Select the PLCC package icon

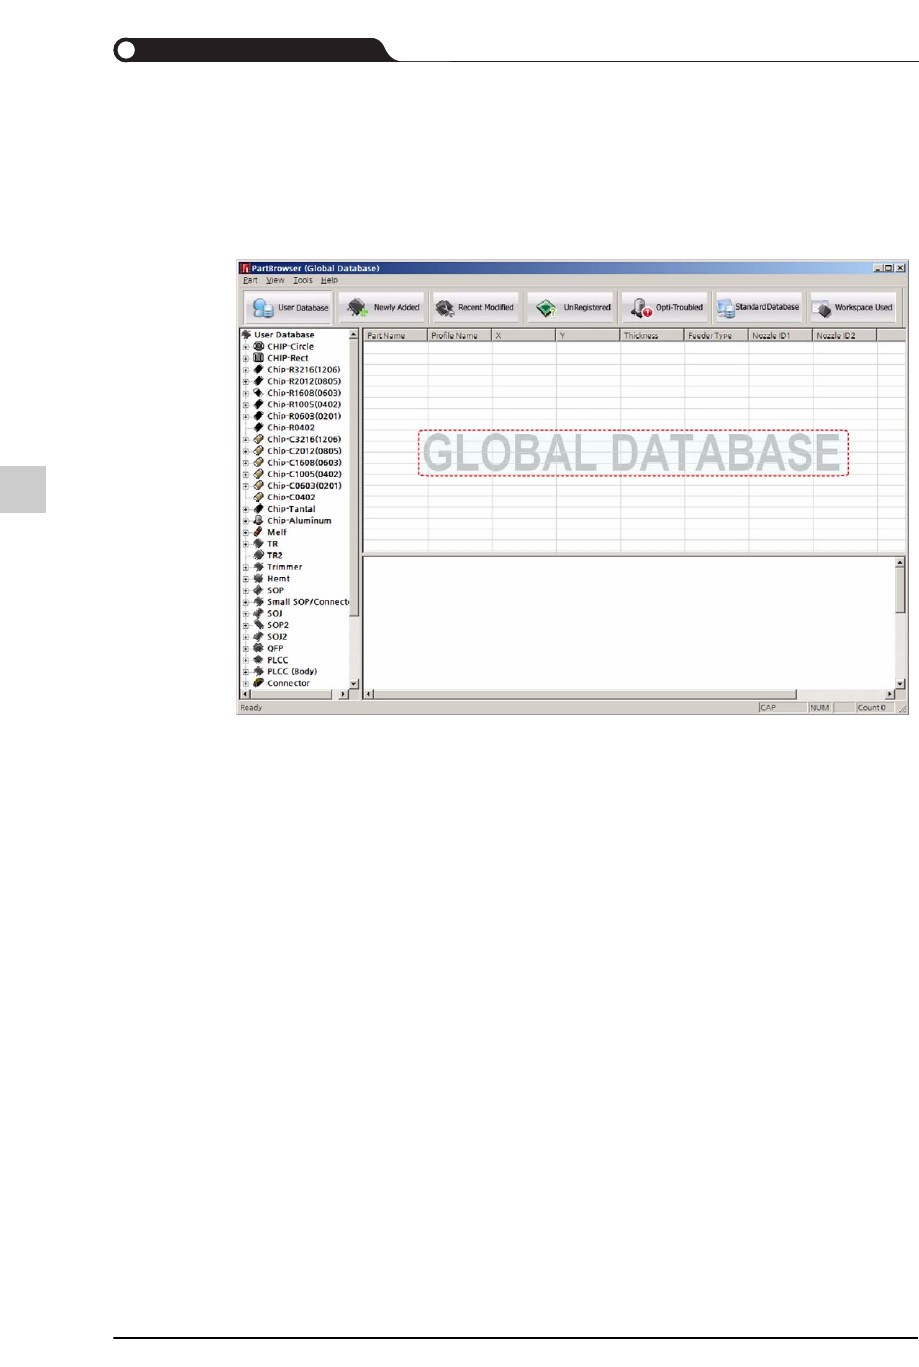[259, 660]
